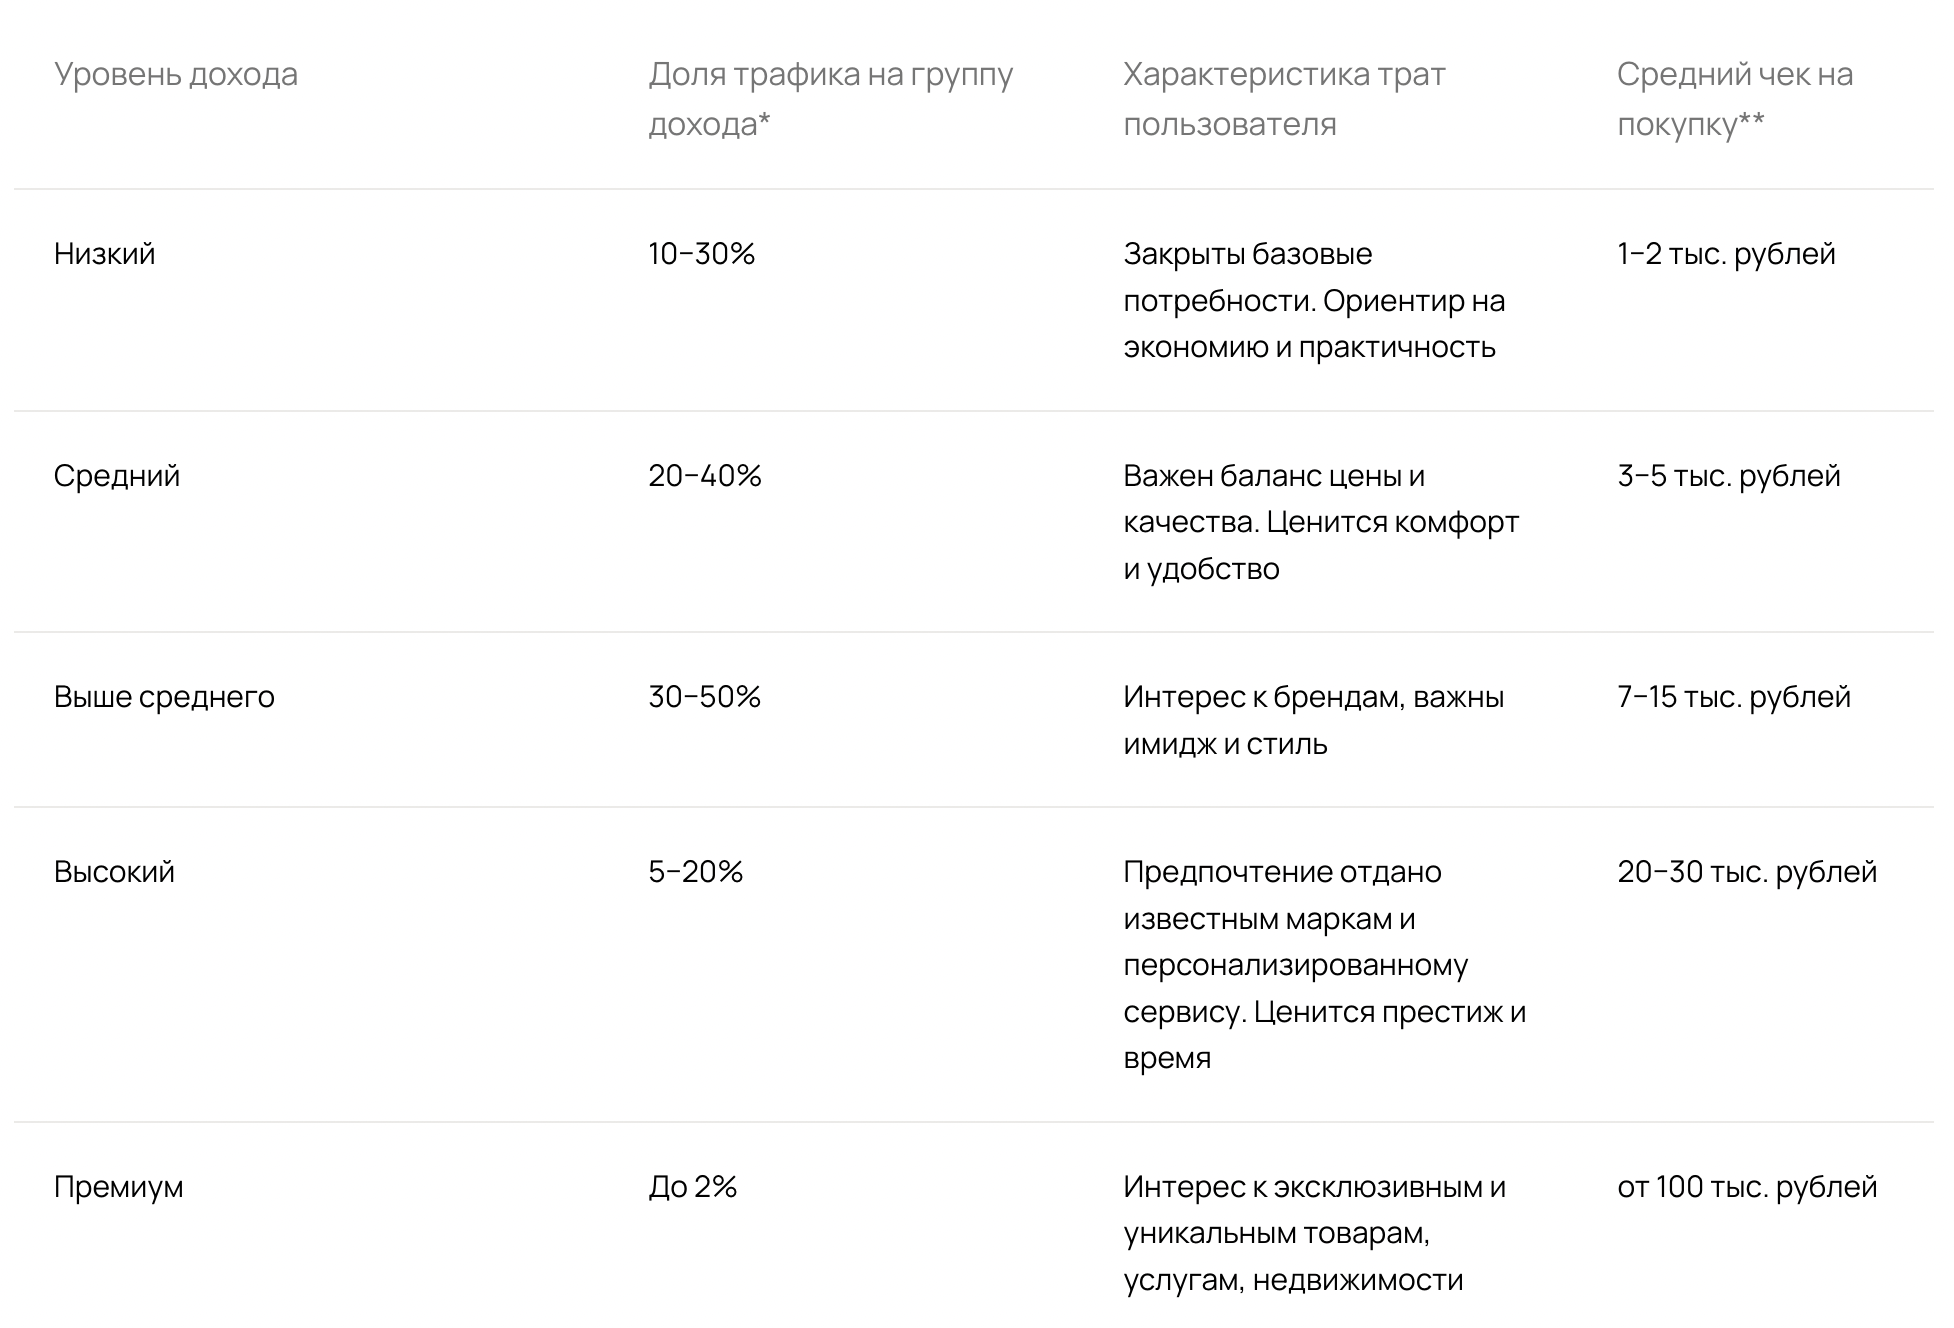Click the "20–40%" traffic share value
This screenshot has width=1954, height=1328.
(x=704, y=476)
